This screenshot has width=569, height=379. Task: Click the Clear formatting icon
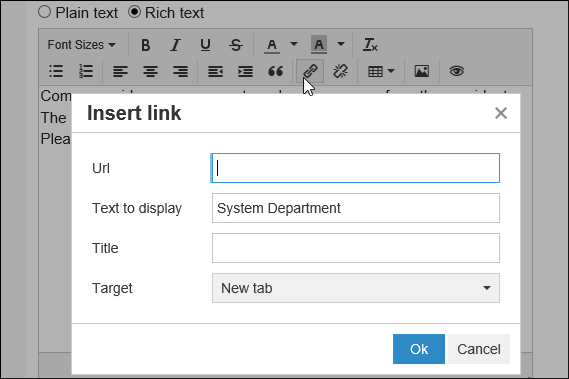370,45
